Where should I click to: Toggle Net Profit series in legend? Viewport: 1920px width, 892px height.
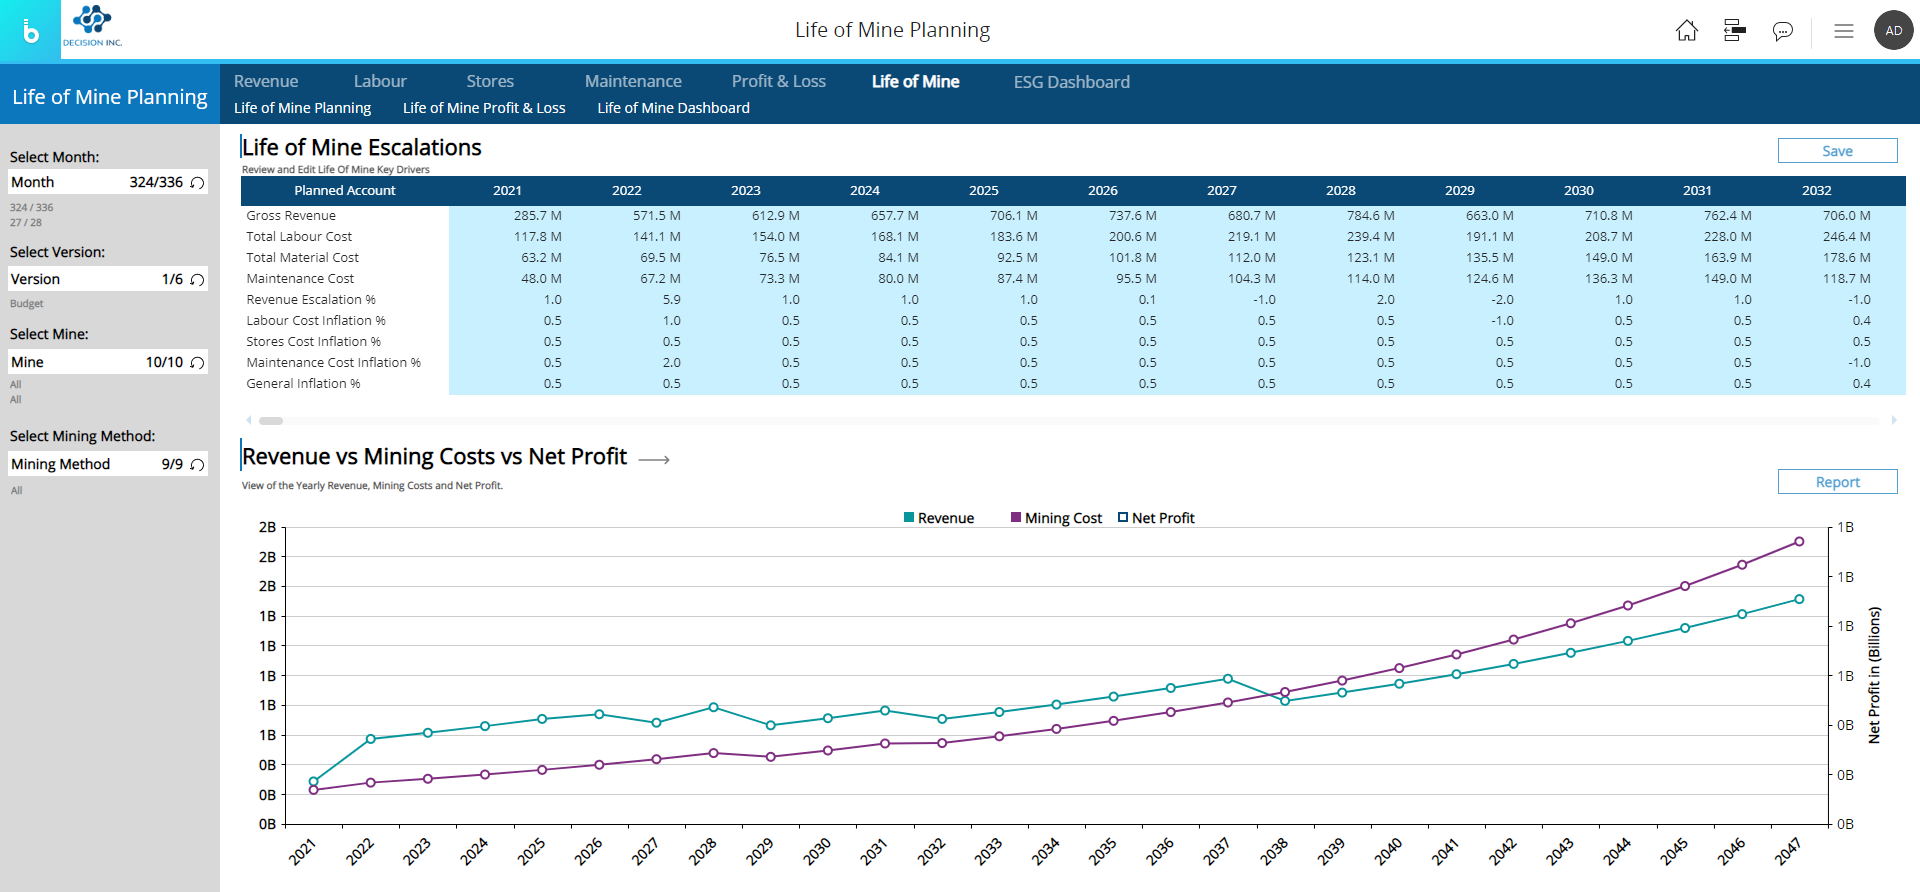coord(1156,518)
